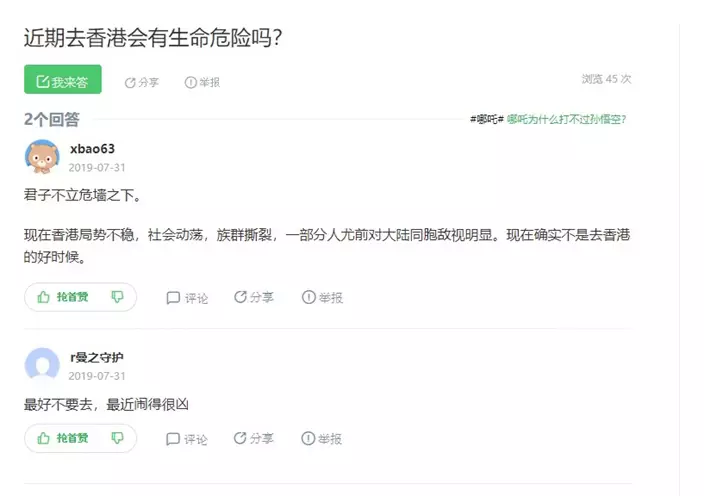
Task: Open the r曼之守护 username profile link
Action: click(x=97, y=357)
